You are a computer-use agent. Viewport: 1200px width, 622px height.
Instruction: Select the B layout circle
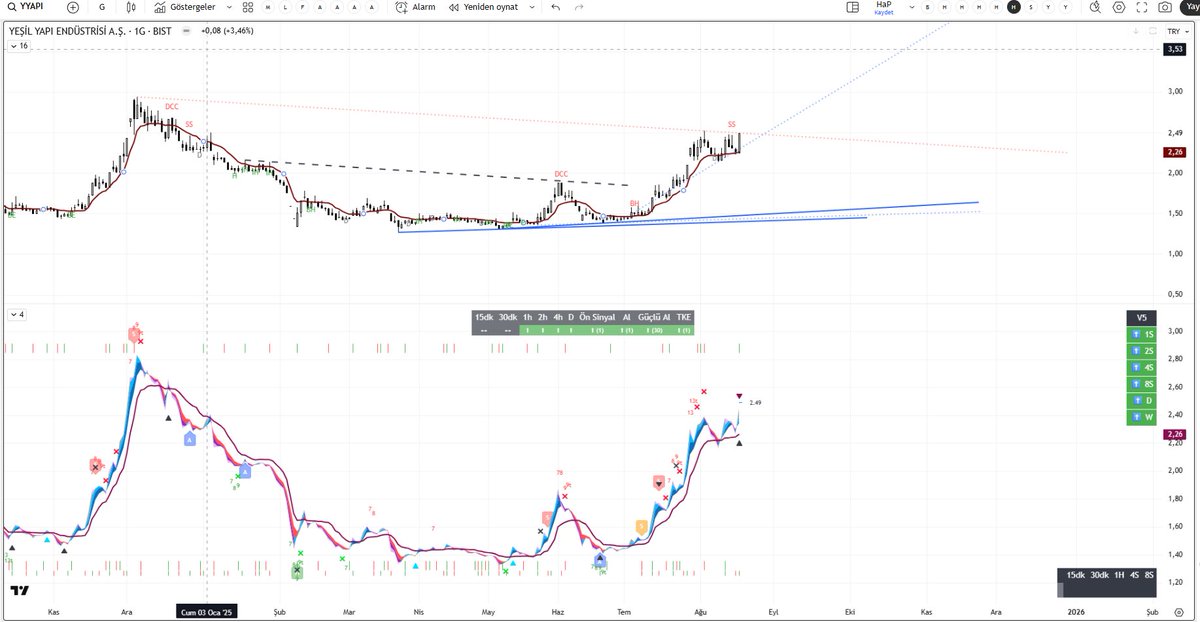[927, 7]
